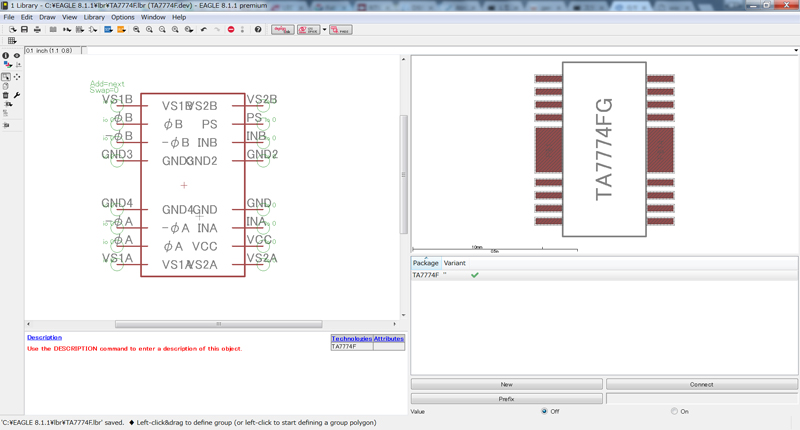Expand the arrow beside PCB service button
The image size is (800, 430).
click(324, 30)
